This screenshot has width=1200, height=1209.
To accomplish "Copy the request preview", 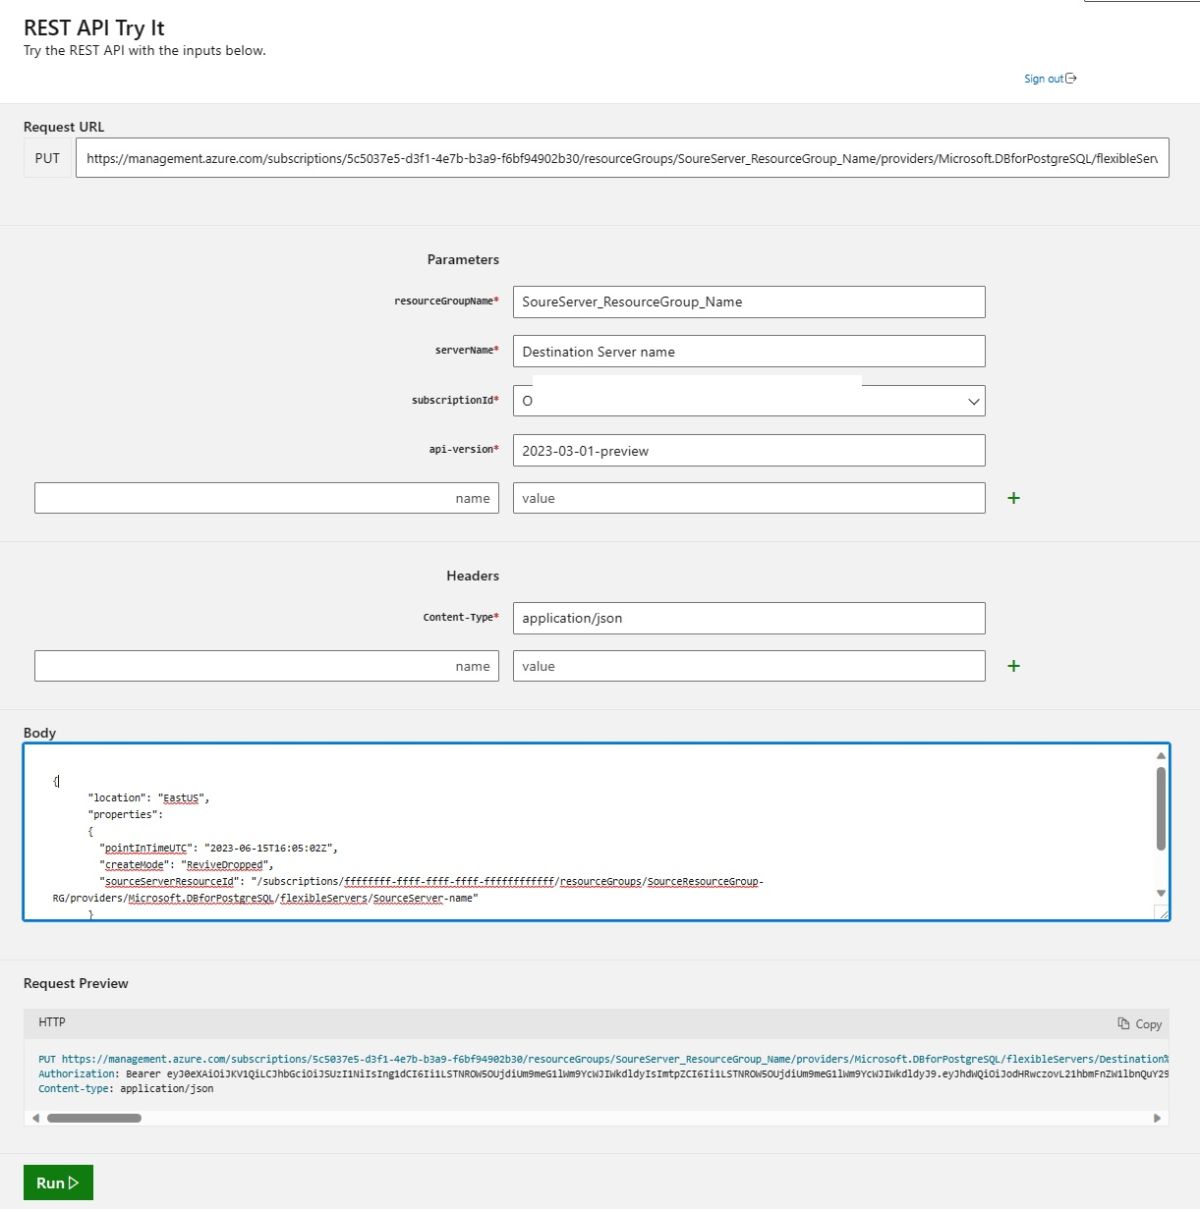I will 1140,1024.
